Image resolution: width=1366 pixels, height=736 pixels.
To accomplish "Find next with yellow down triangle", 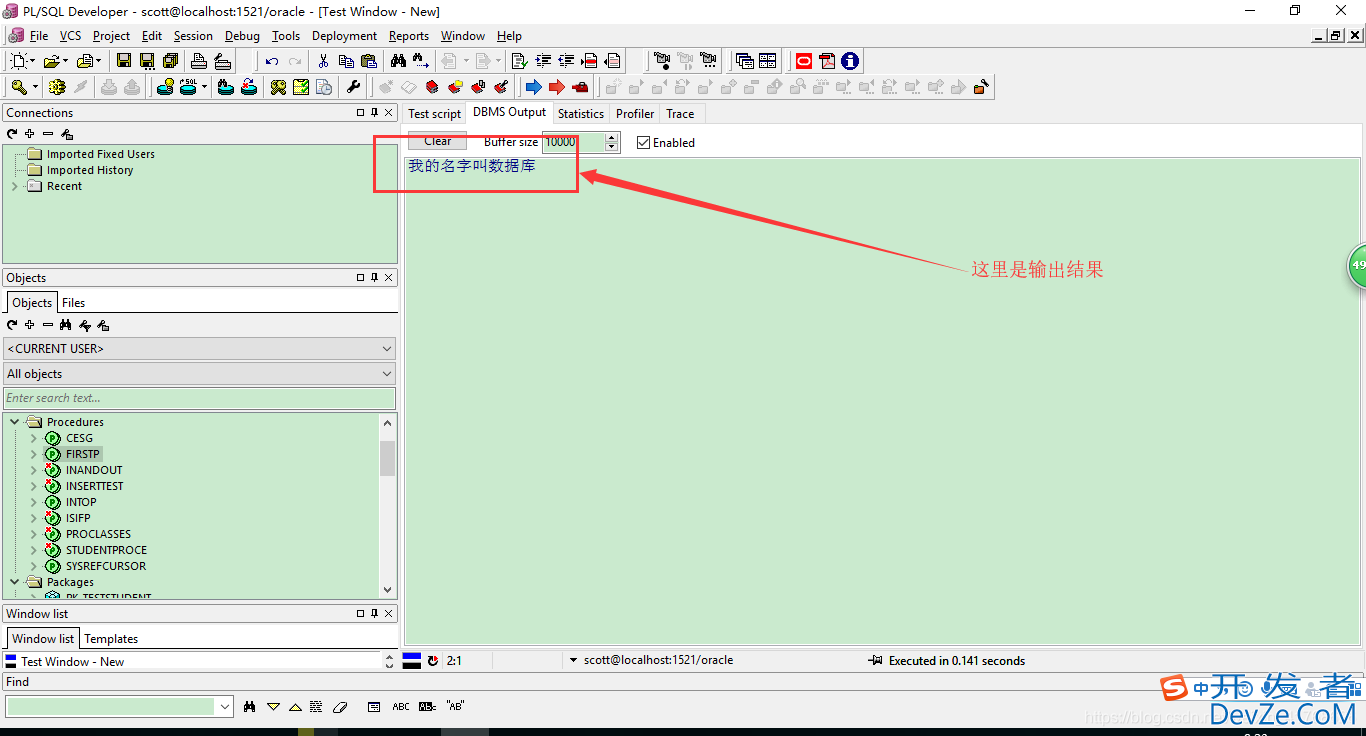I will (273, 707).
